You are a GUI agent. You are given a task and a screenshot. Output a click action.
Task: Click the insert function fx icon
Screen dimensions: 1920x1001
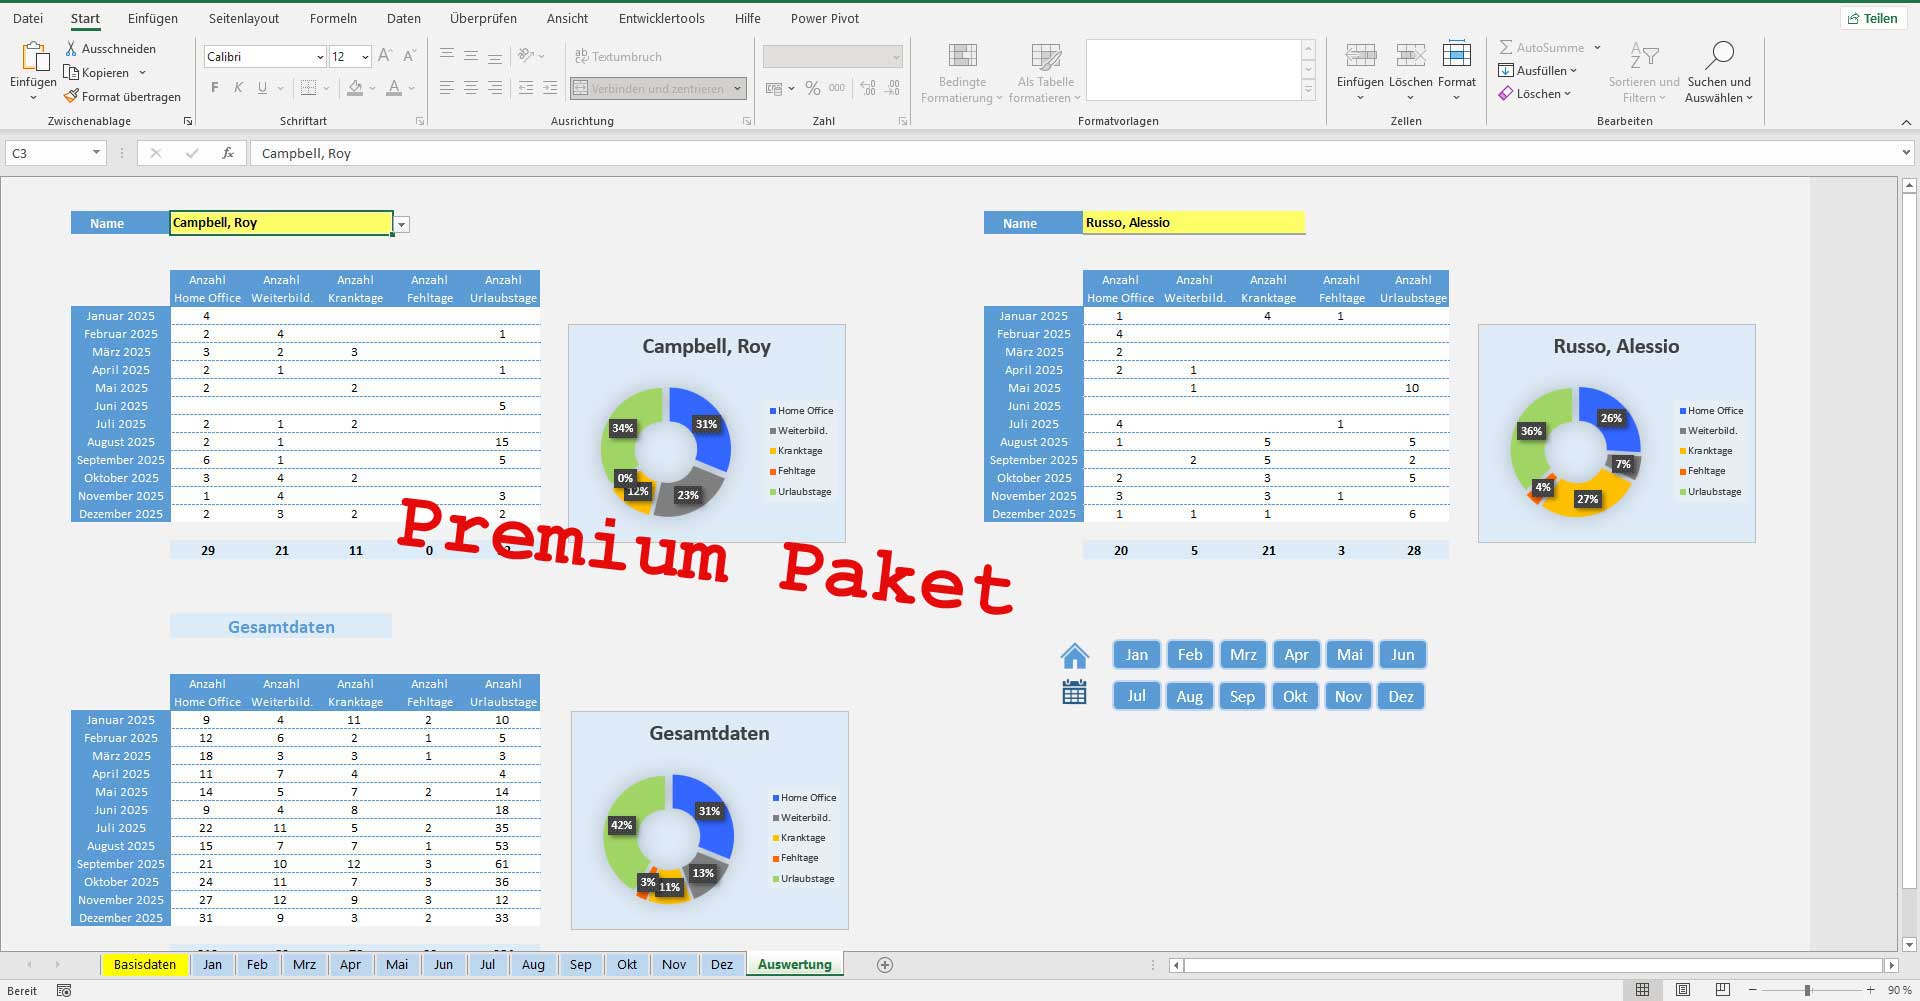click(228, 153)
